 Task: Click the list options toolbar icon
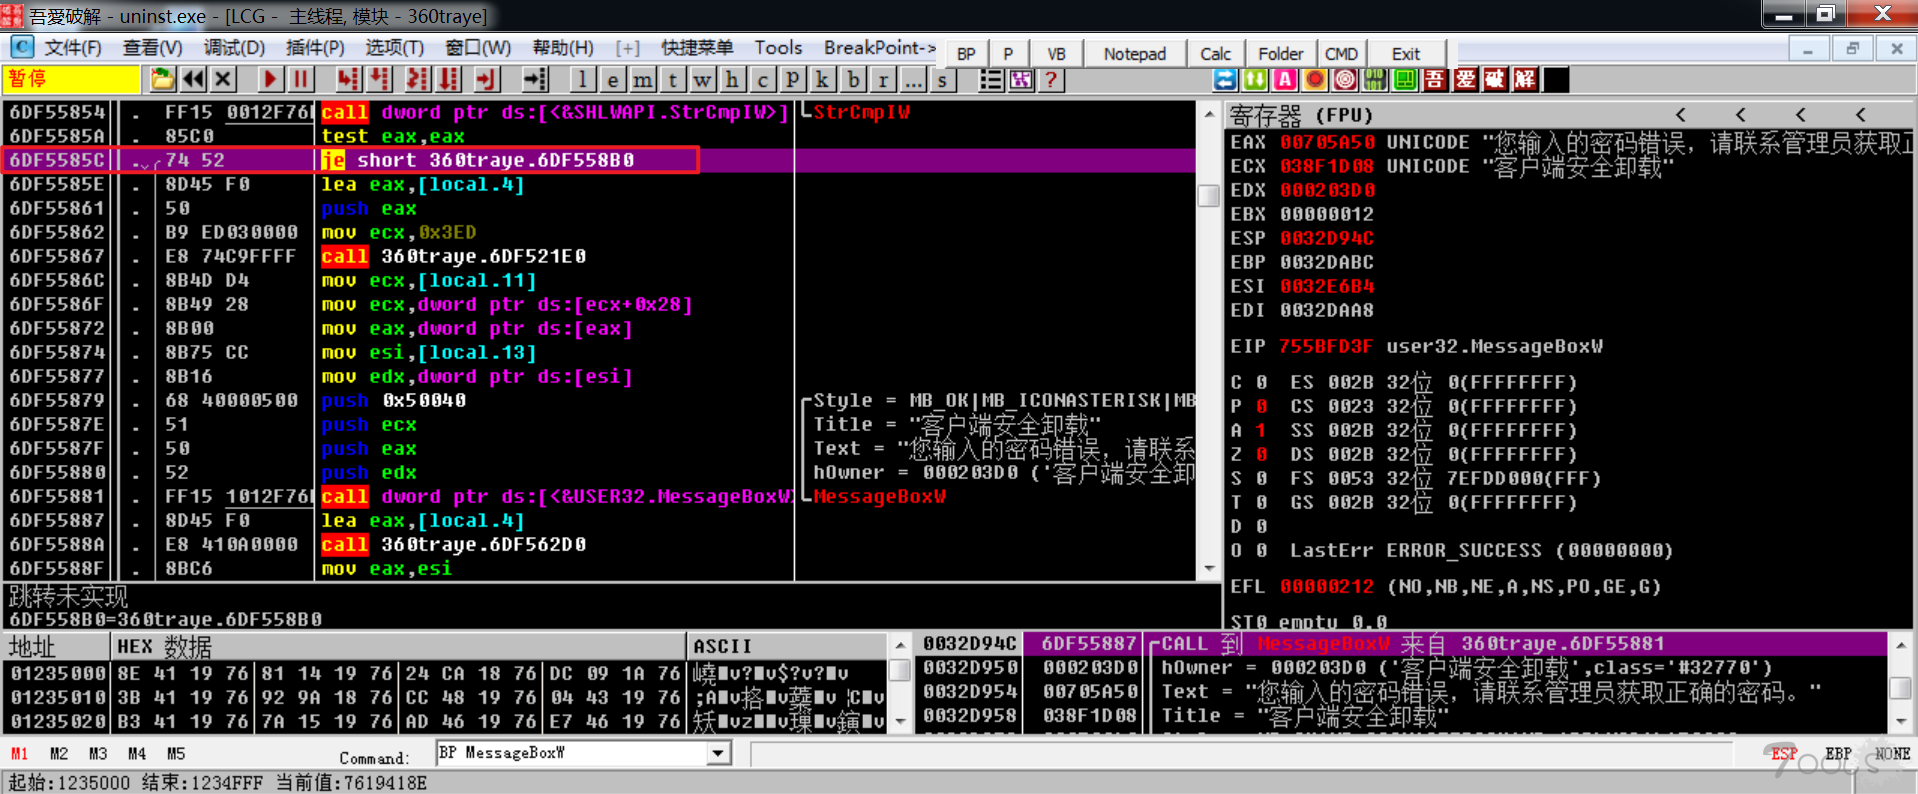coord(990,80)
